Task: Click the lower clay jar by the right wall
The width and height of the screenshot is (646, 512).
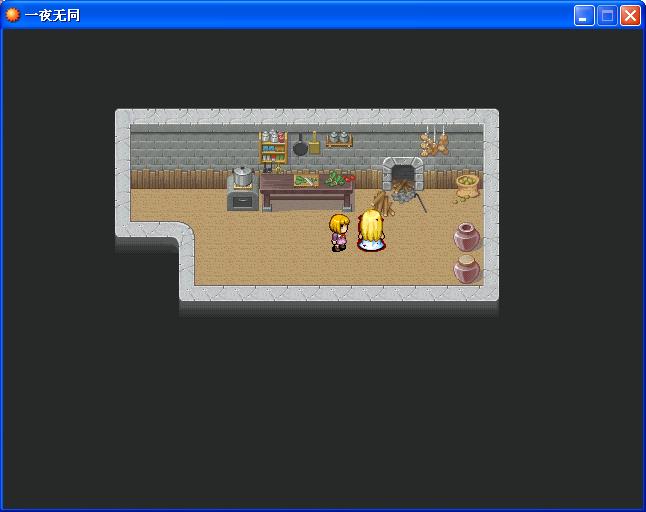Action: [467, 269]
